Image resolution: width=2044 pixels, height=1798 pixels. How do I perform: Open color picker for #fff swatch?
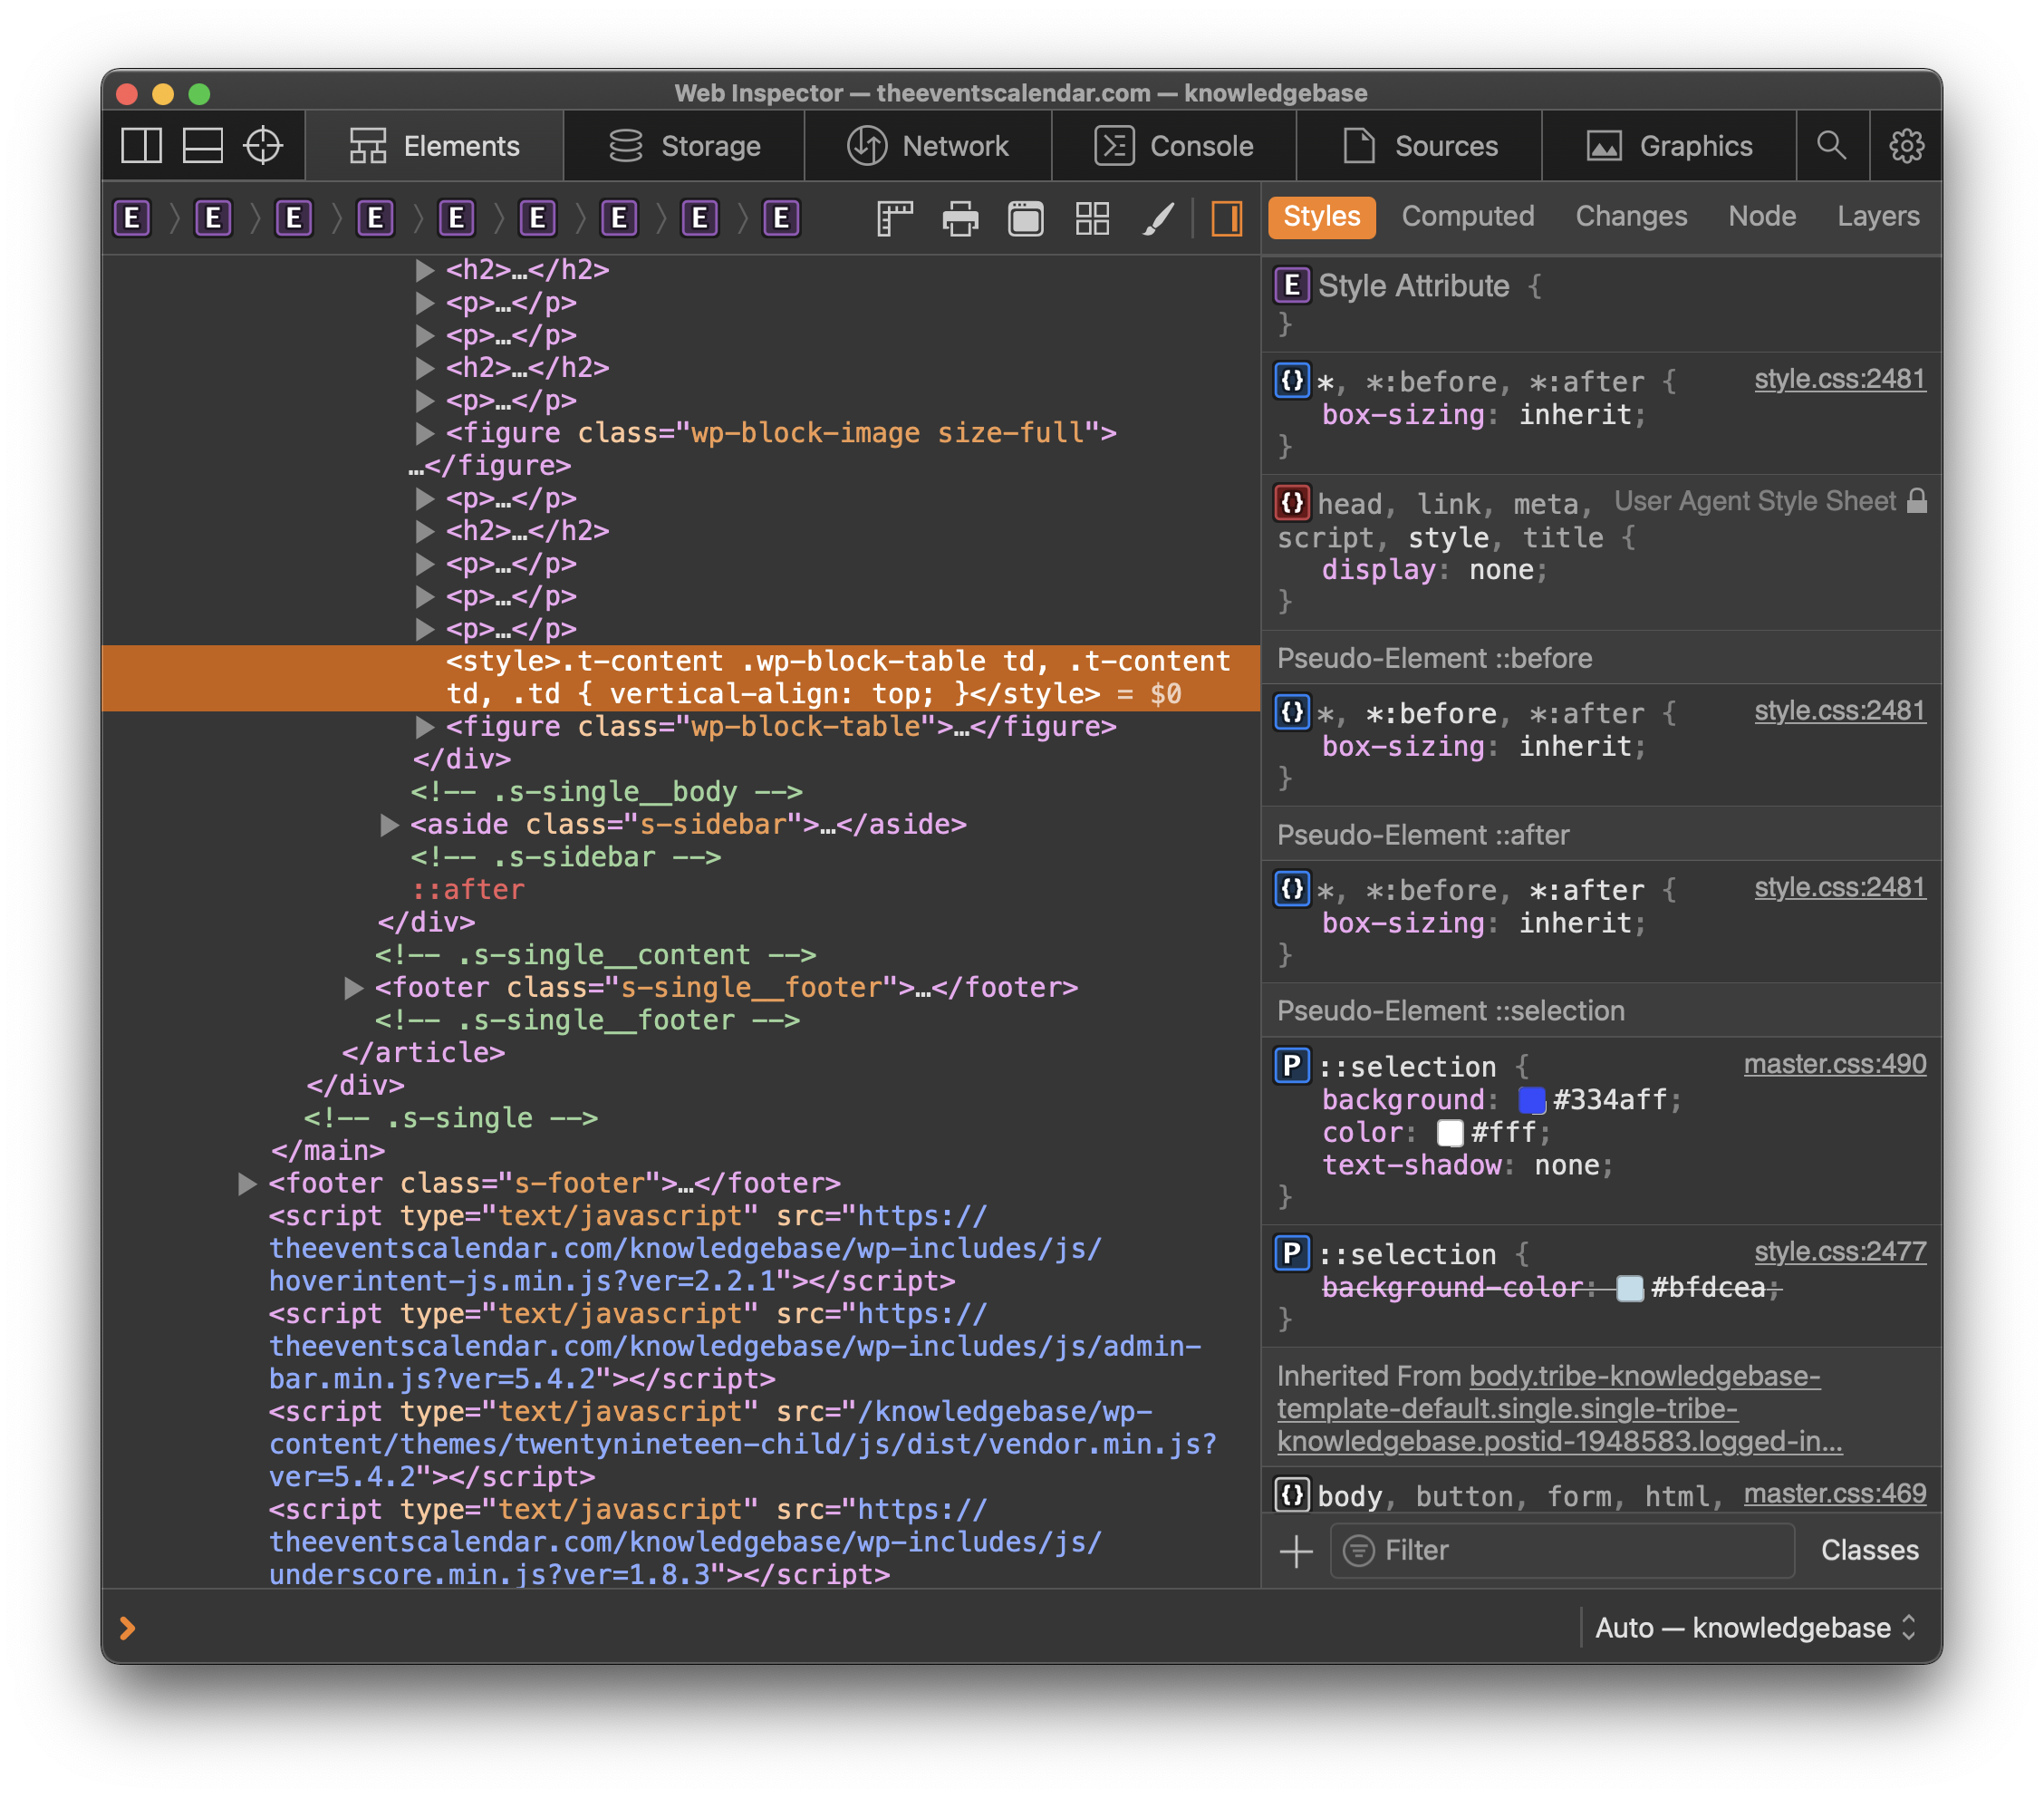1449,1133
